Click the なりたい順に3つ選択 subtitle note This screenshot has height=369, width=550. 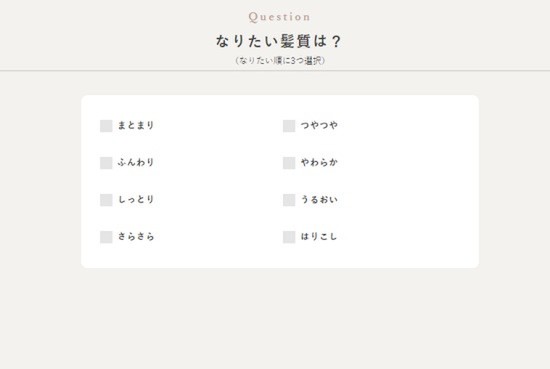tap(280, 60)
